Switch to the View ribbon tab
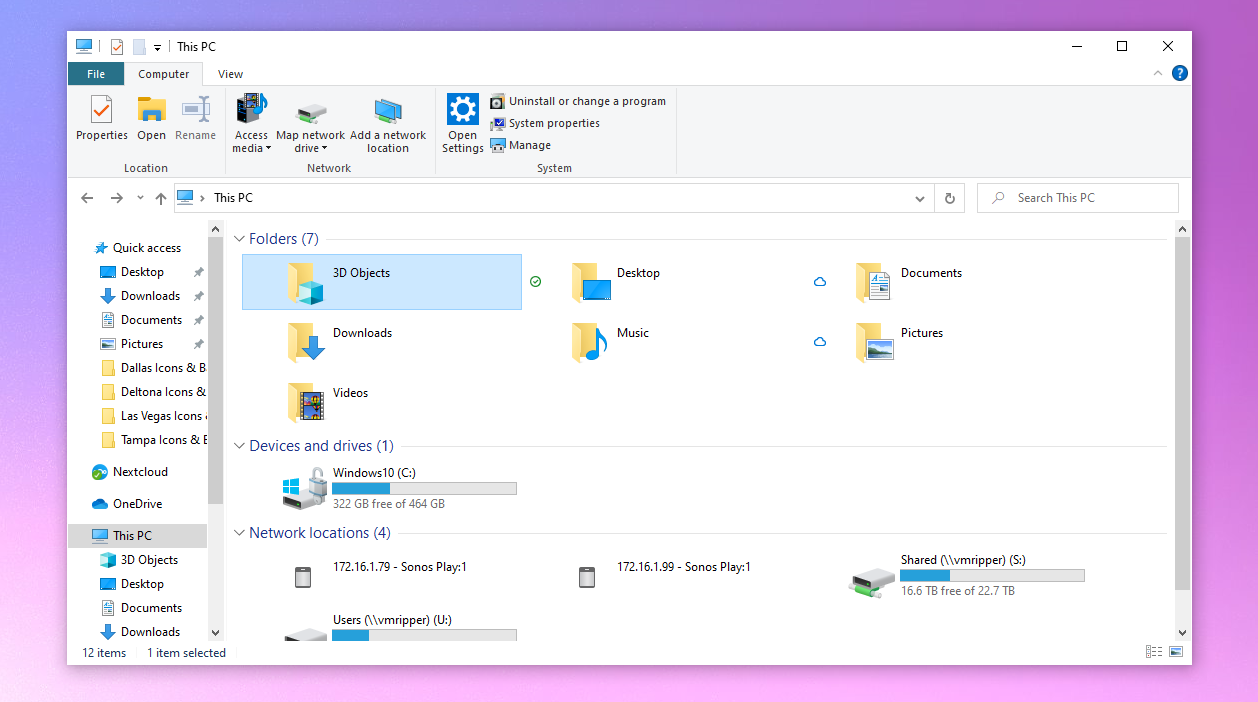The height and width of the screenshot is (702, 1258). point(230,73)
